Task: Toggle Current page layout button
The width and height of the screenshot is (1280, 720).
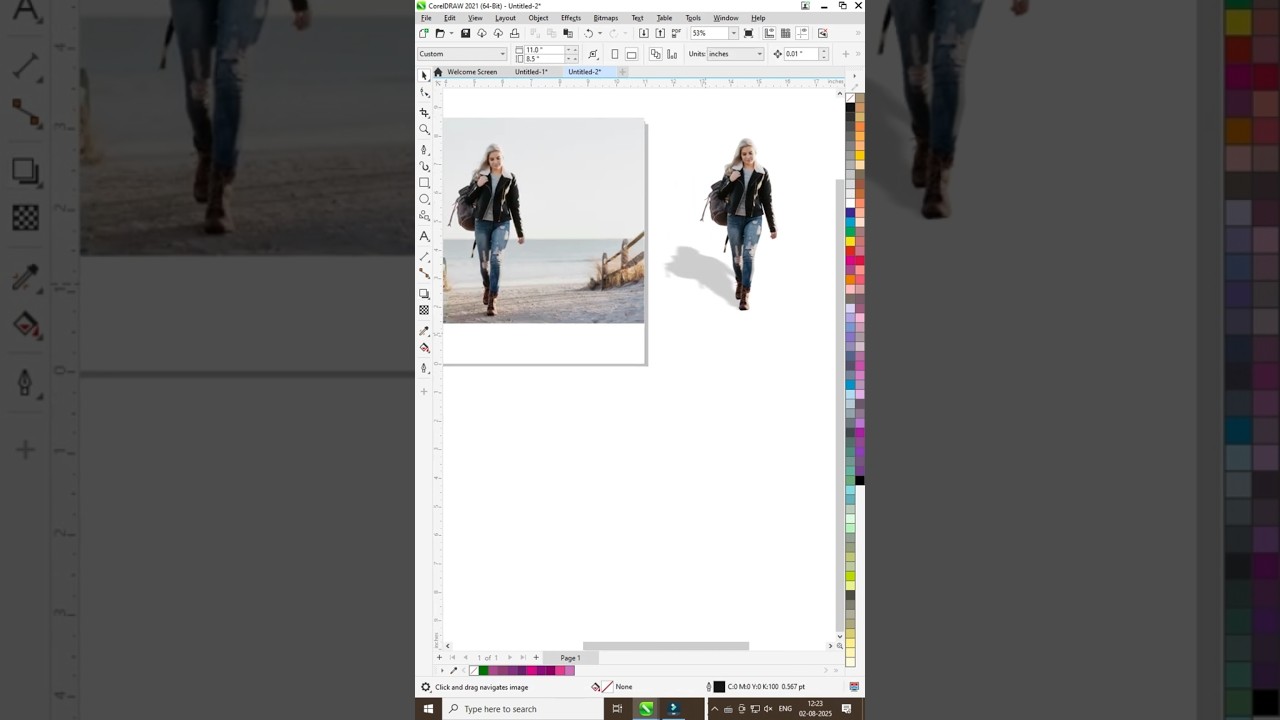Action: [x=672, y=54]
